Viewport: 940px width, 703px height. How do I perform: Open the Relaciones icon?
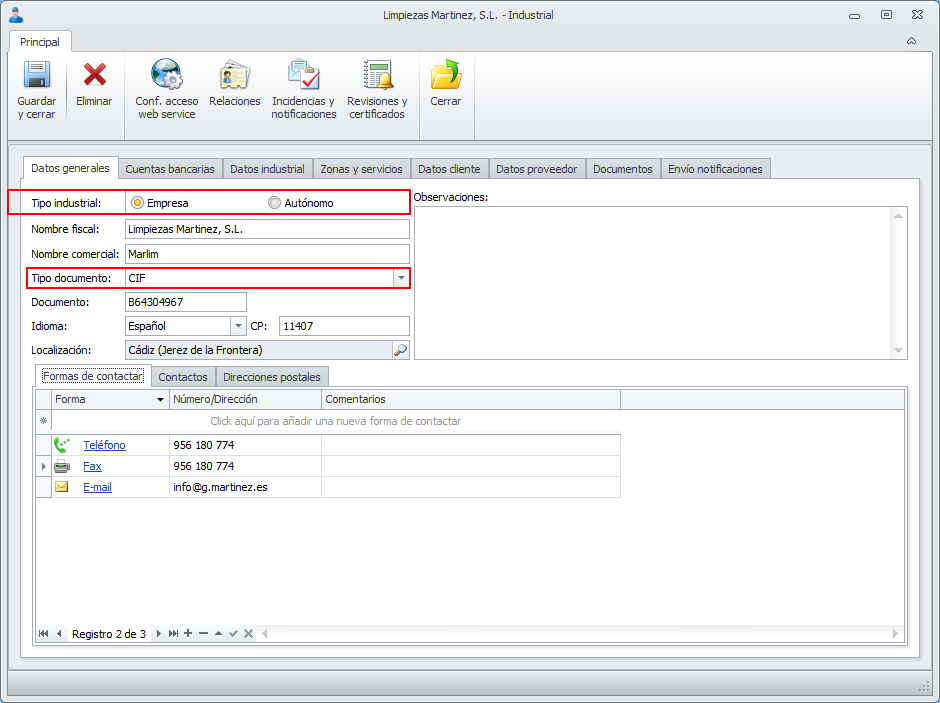click(234, 75)
